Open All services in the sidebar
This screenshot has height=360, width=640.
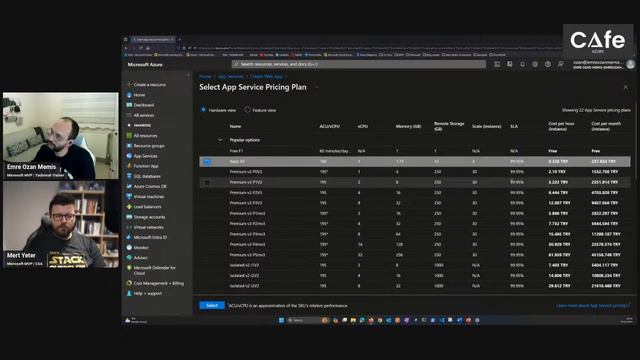point(140,115)
